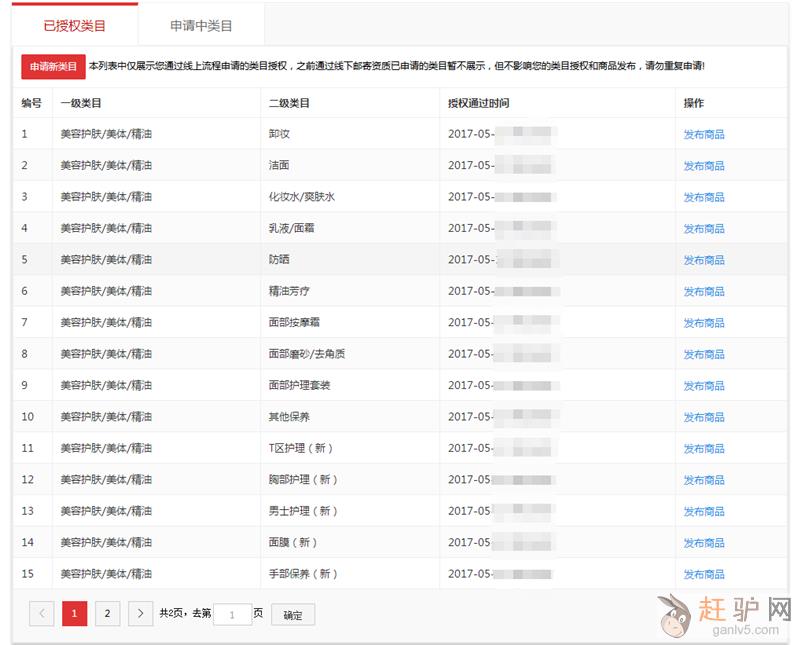Publish product under 乳液/面霜 category
The width and height of the screenshot is (800, 645).
[704, 229]
